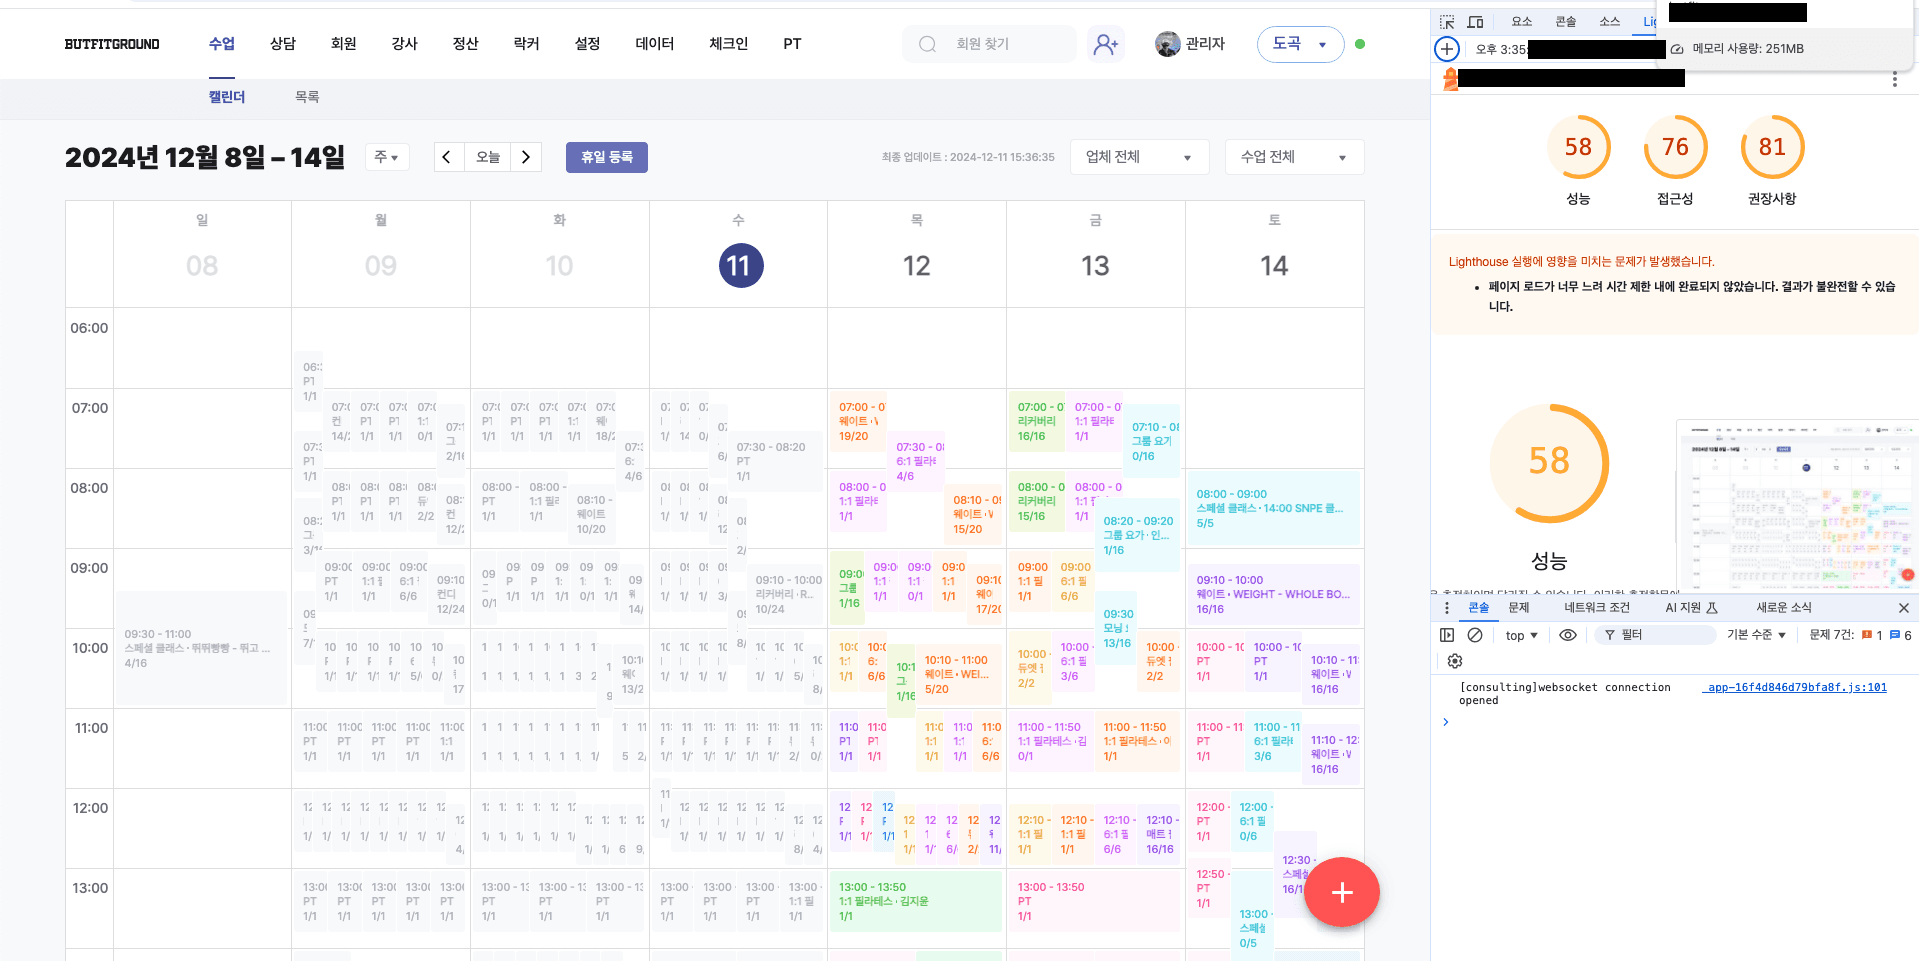Click the red plus floating button
The width and height of the screenshot is (1919, 961).
click(1341, 892)
